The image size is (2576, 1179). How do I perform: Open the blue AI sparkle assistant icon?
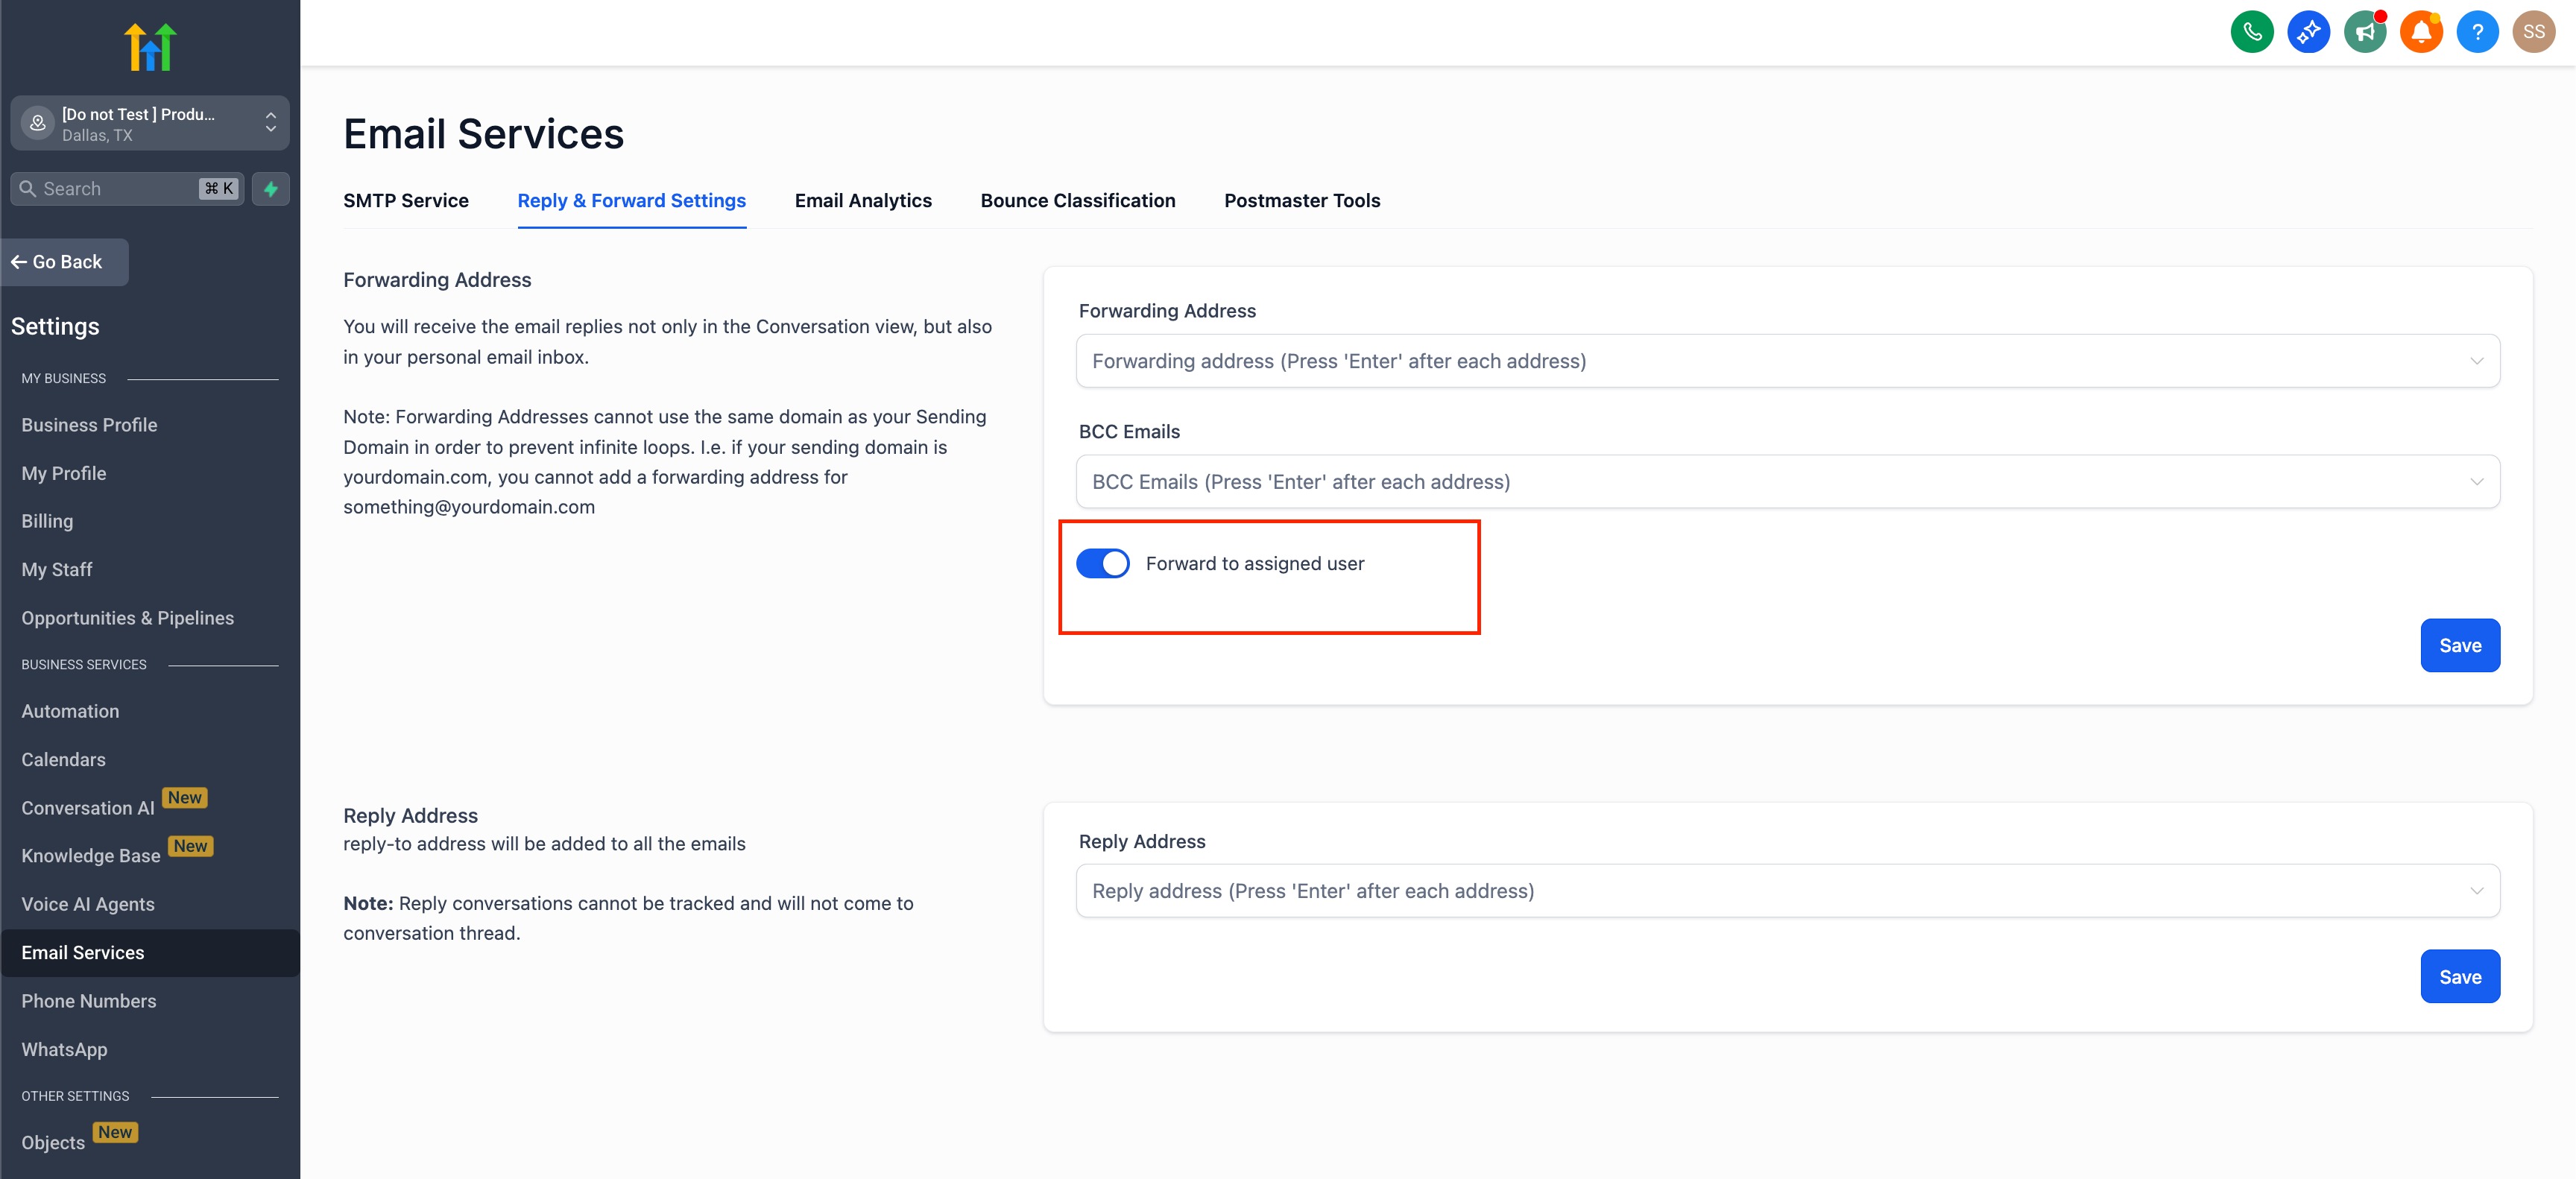coord(2308,32)
